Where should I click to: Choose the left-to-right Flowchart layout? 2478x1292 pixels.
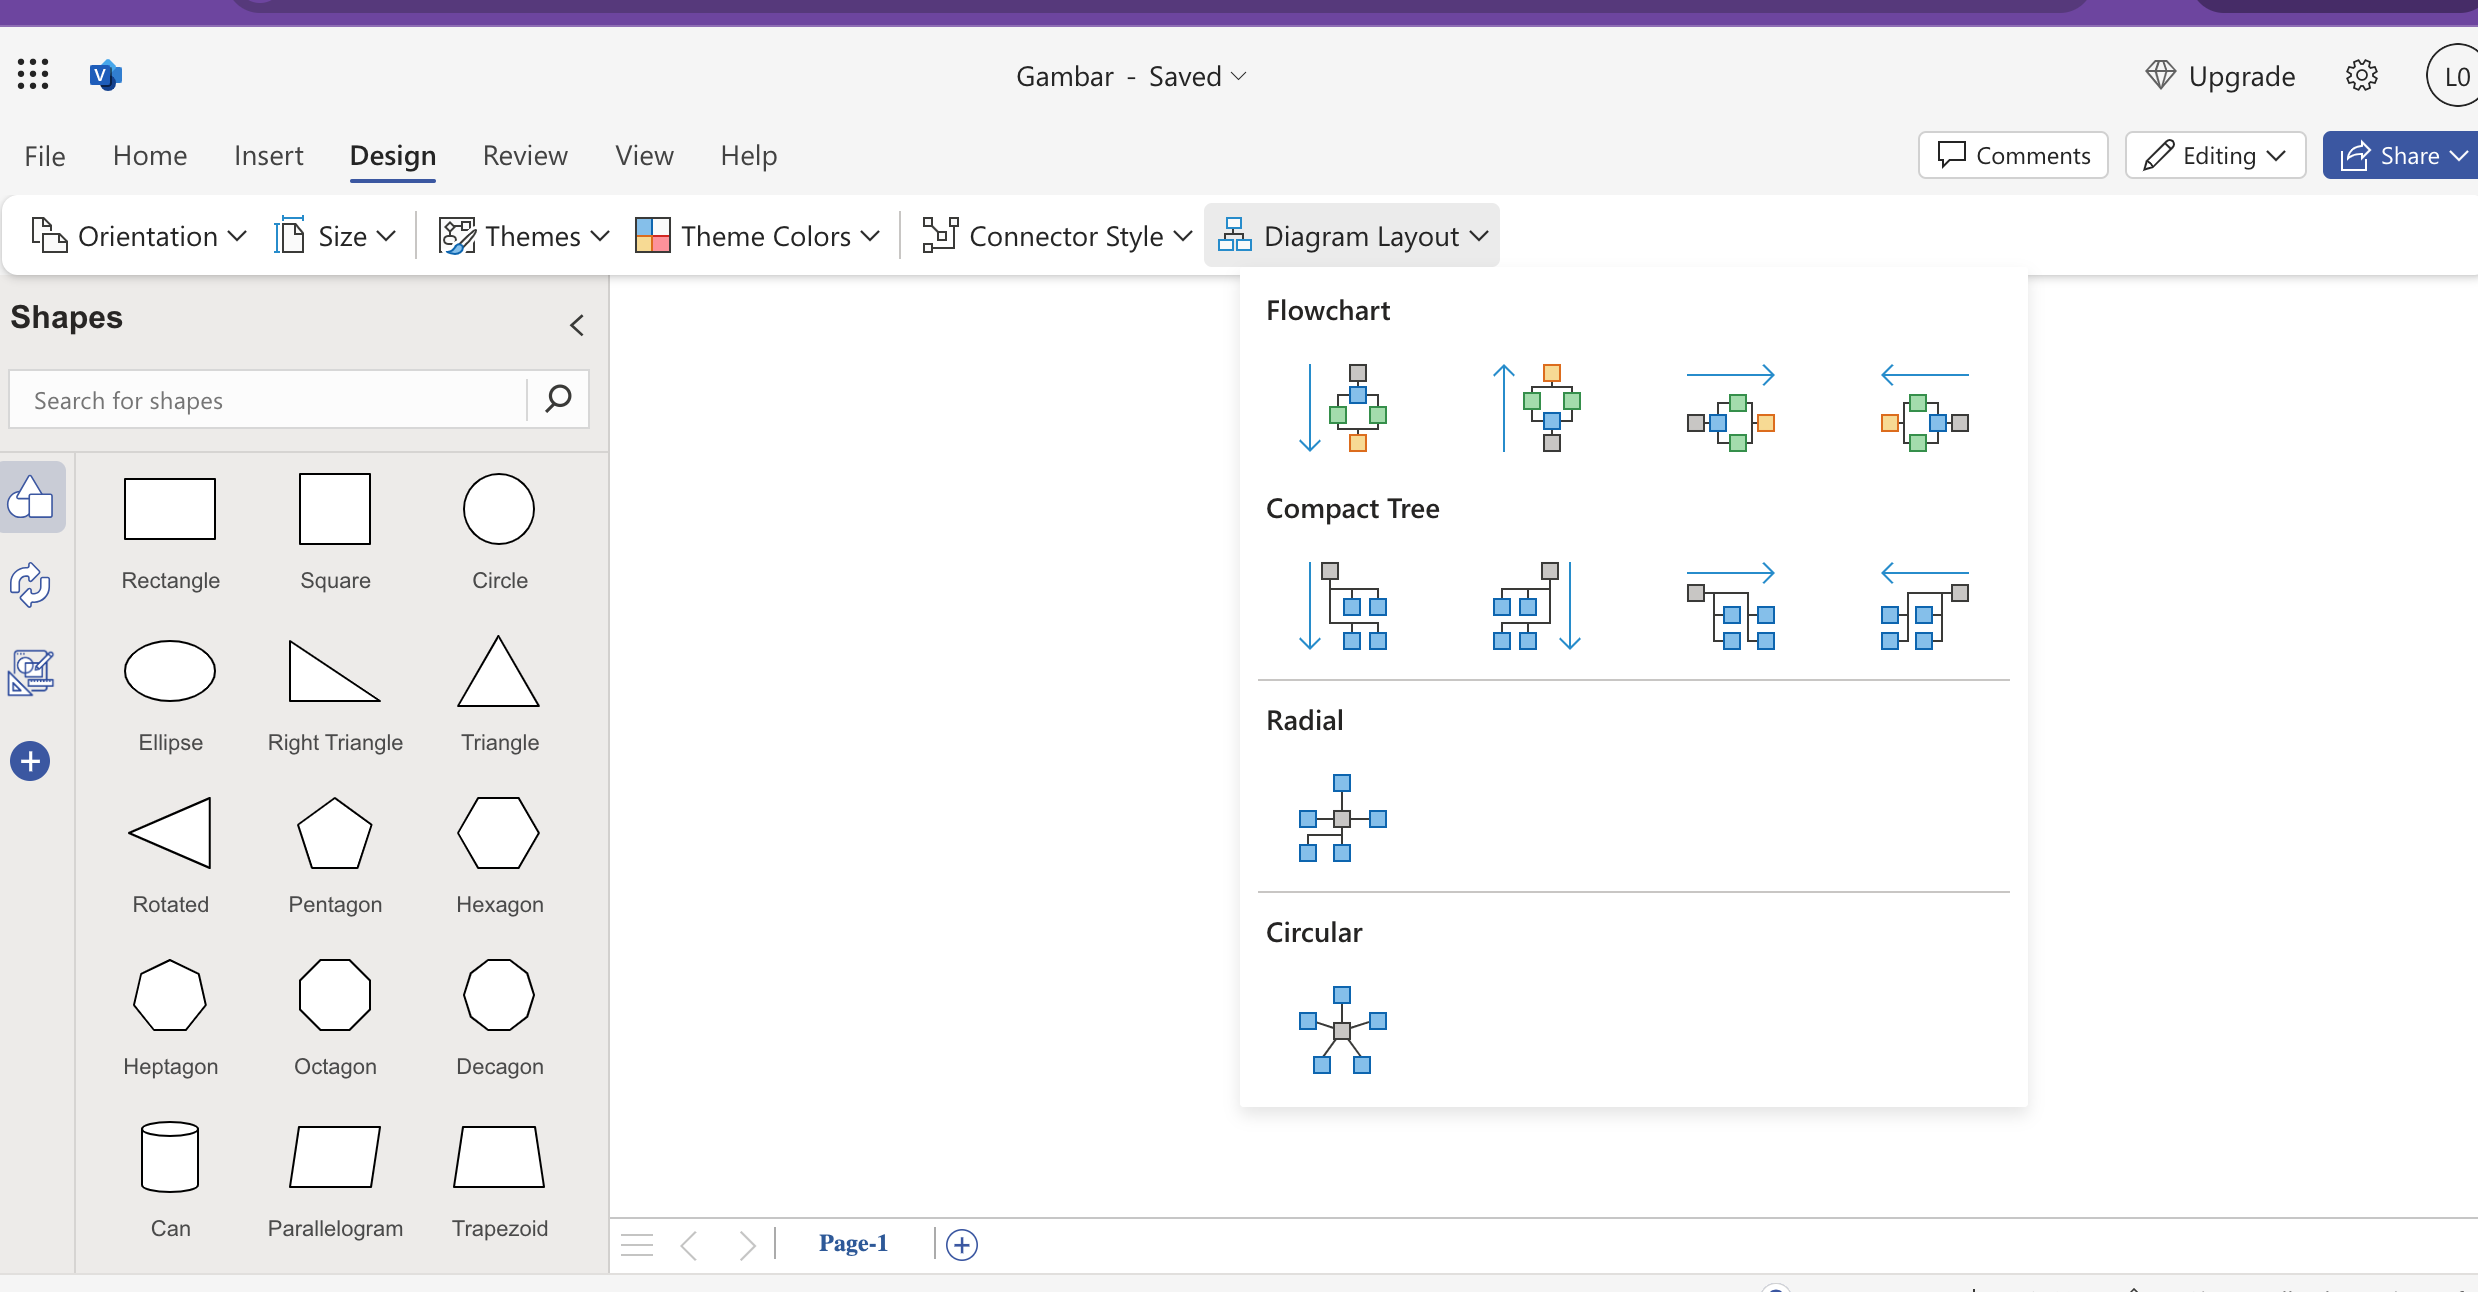(x=1730, y=408)
